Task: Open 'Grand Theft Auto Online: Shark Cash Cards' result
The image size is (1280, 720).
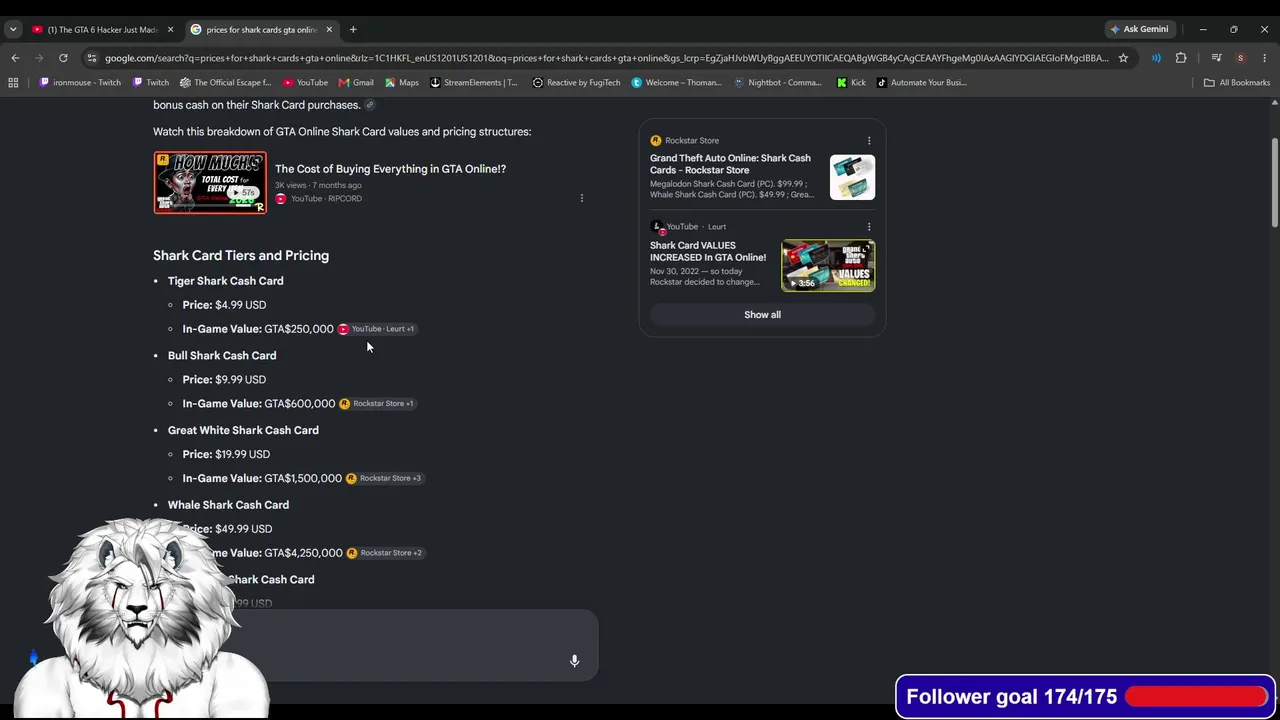Action: (730, 164)
